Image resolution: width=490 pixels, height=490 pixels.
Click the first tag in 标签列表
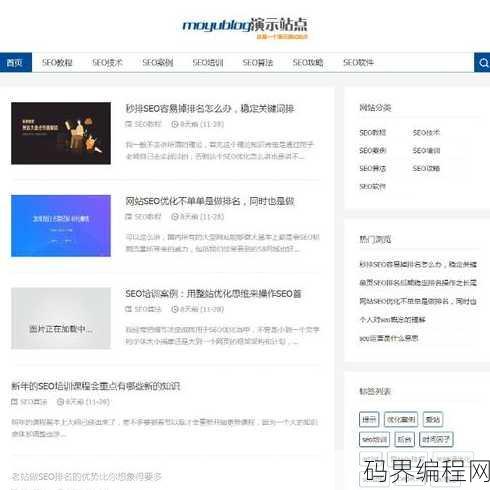click(x=369, y=419)
